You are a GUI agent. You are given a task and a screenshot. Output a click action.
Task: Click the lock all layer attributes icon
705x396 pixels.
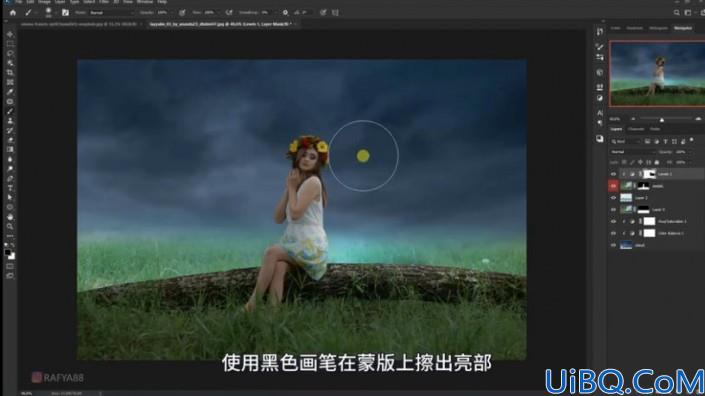pos(657,162)
